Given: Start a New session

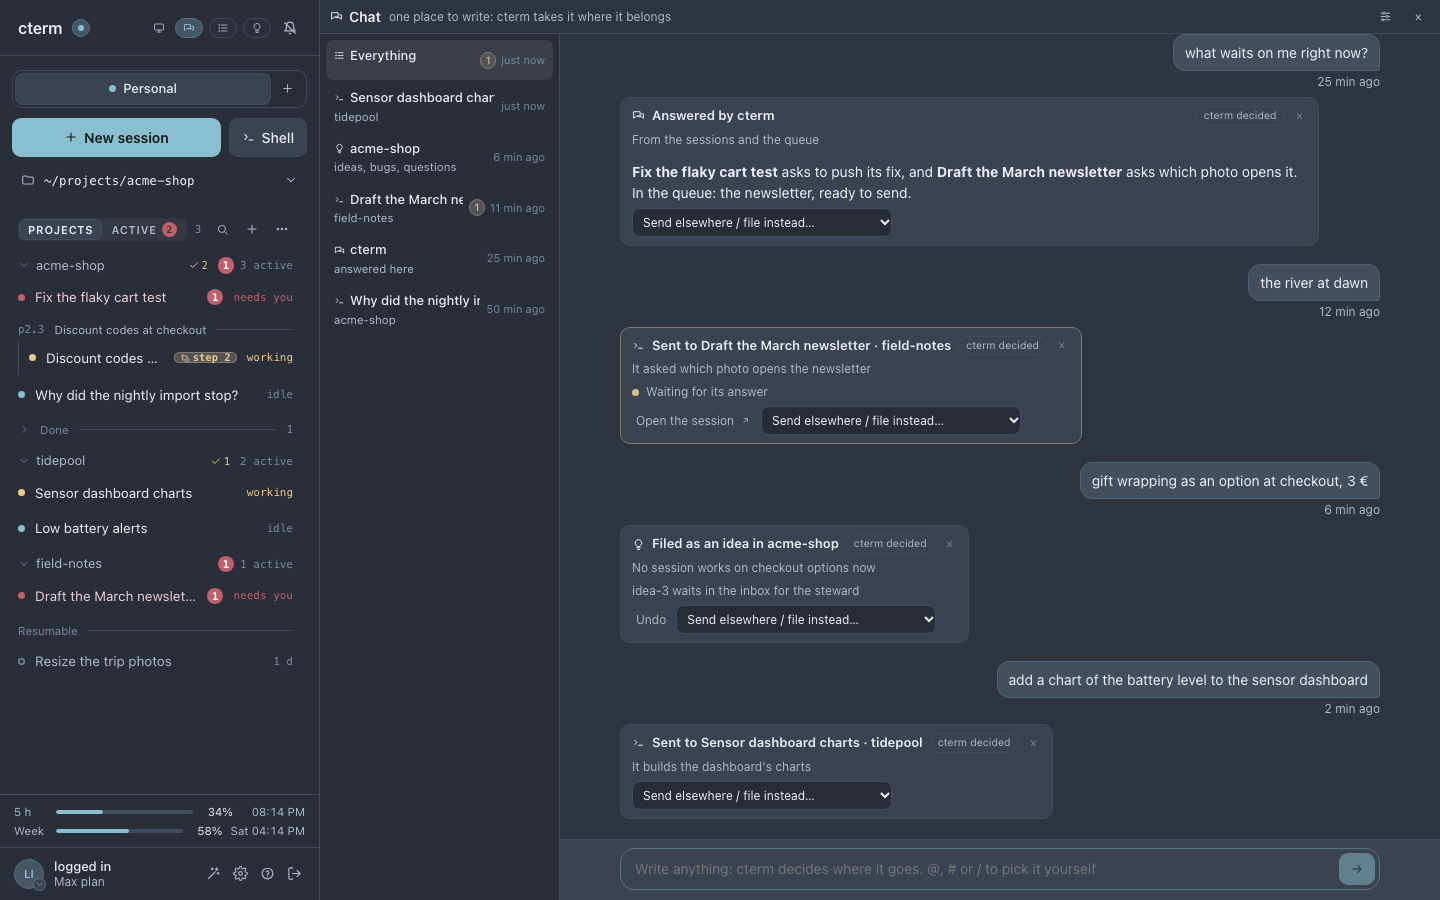Looking at the screenshot, I should coord(116,138).
